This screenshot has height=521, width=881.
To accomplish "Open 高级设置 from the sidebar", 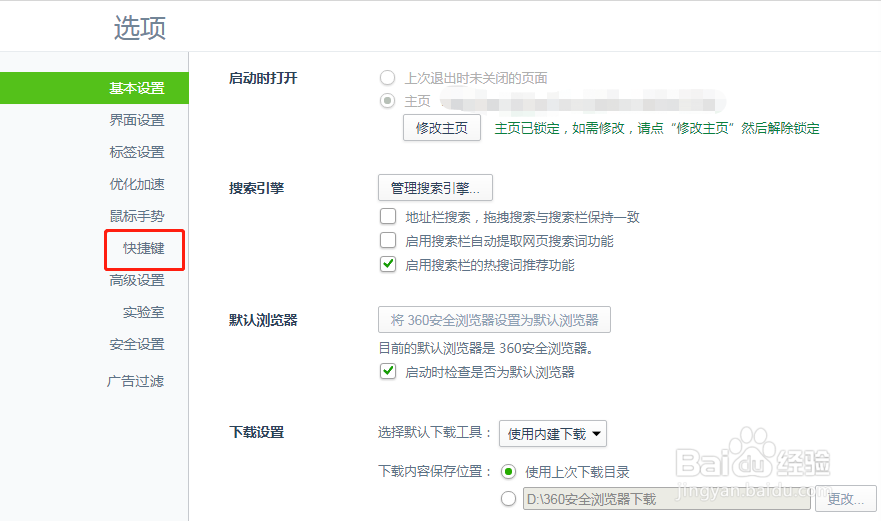I will pyautogui.click(x=137, y=280).
